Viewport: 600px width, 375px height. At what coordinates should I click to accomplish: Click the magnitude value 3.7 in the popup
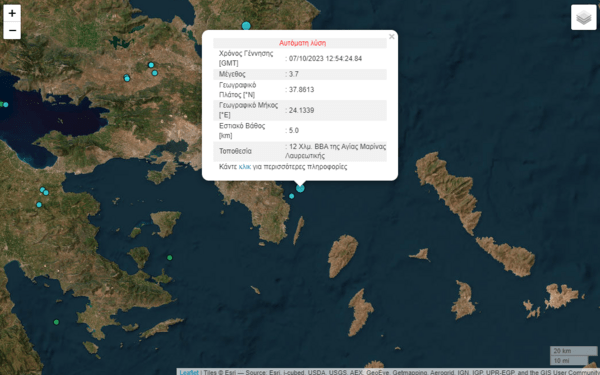tap(293, 74)
